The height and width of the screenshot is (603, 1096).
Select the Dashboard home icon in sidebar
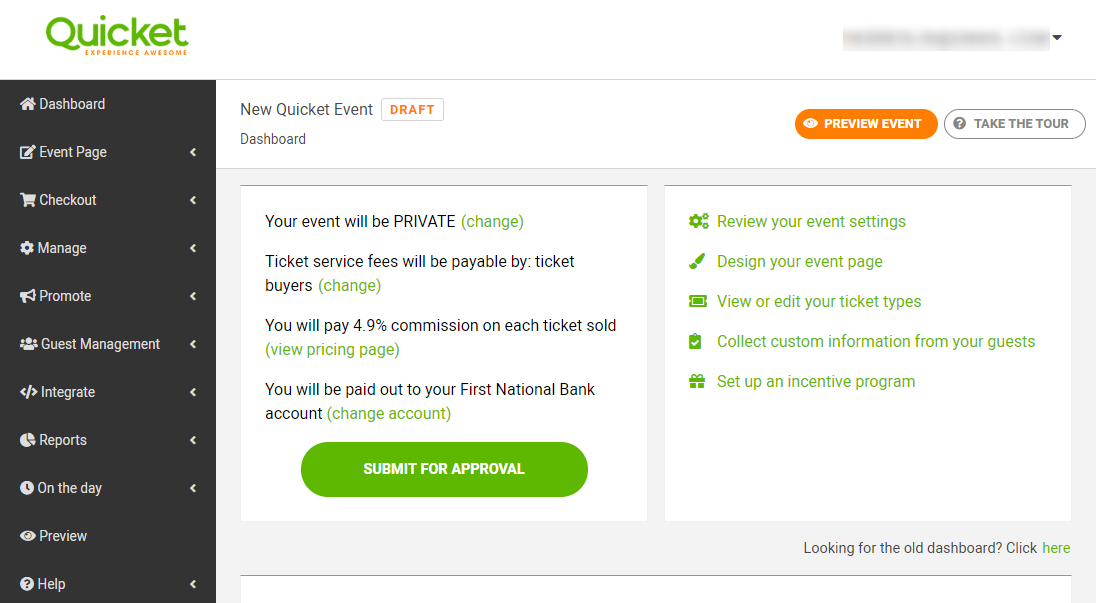(26, 103)
